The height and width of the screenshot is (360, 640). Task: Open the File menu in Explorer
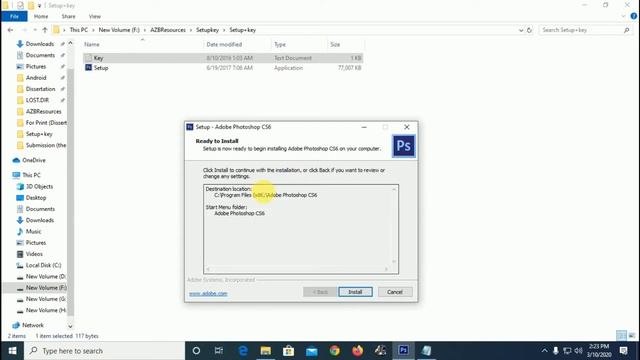14,16
